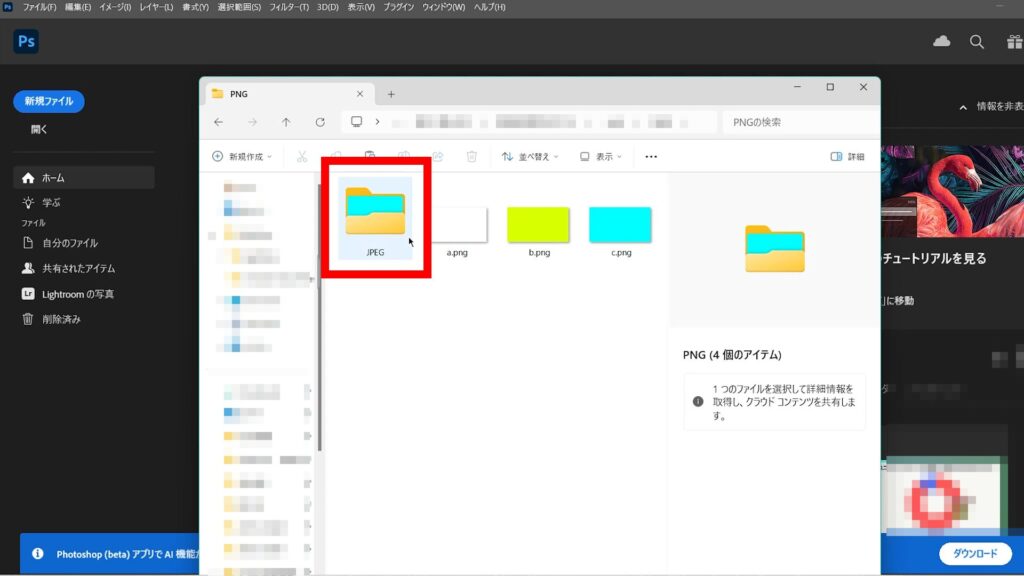
Task: Select the yellow-green b.png file
Action: click(x=539, y=231)
